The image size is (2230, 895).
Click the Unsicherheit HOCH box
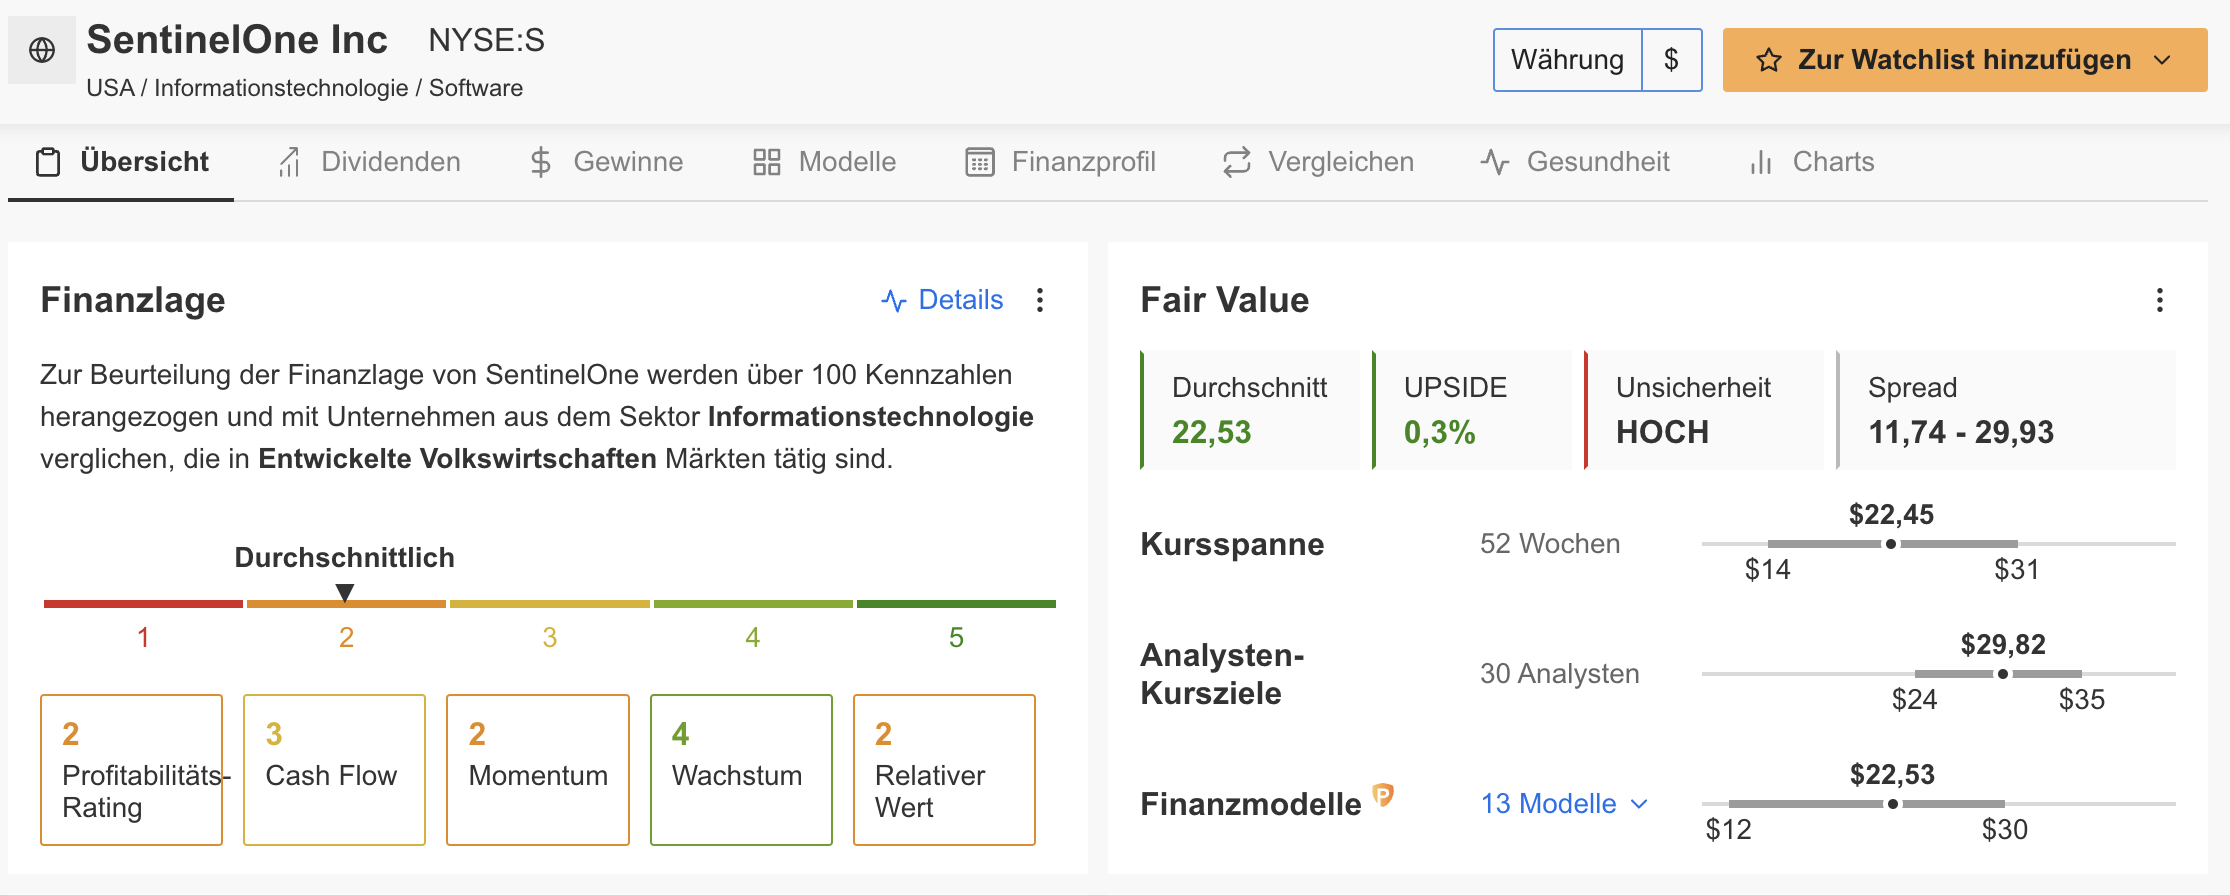pos(1704,410)
